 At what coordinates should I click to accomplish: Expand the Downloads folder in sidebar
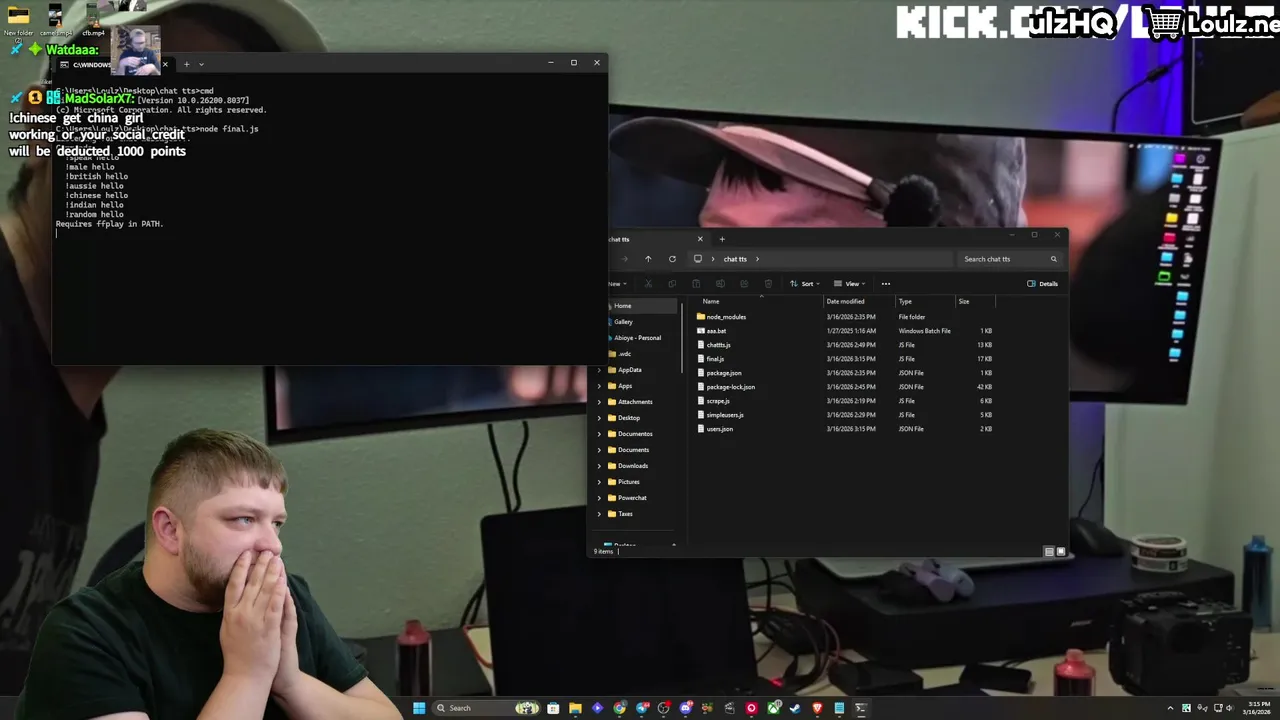599,466
